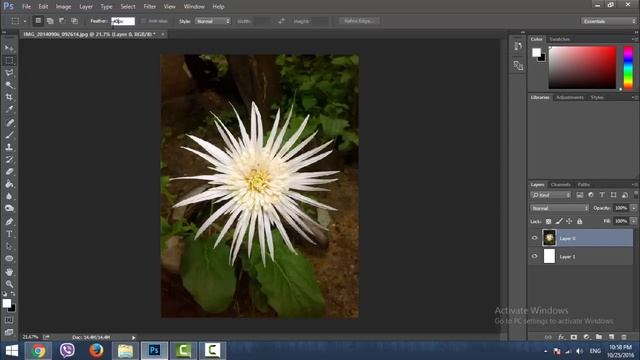The image size is (640, 360).
Task: Open the Essentials workspace dropdown
Action: pyautogui.click(x=609, y=21)
